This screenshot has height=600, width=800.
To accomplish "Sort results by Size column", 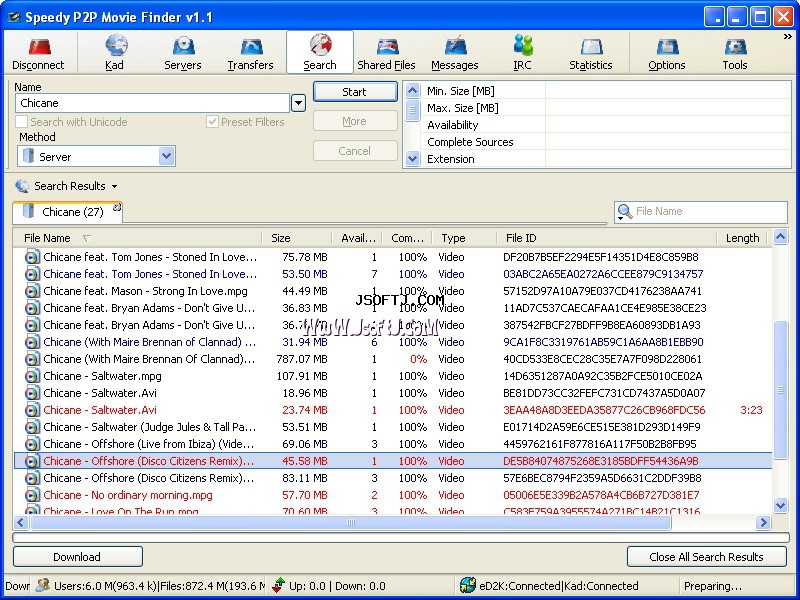I will click(296, 238).
